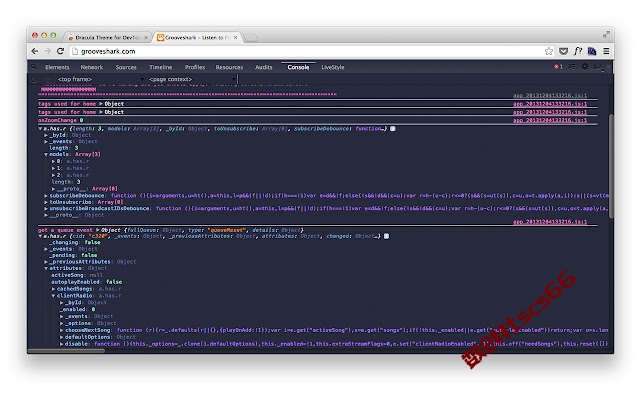Open the Resources panel

coord(229,67)
